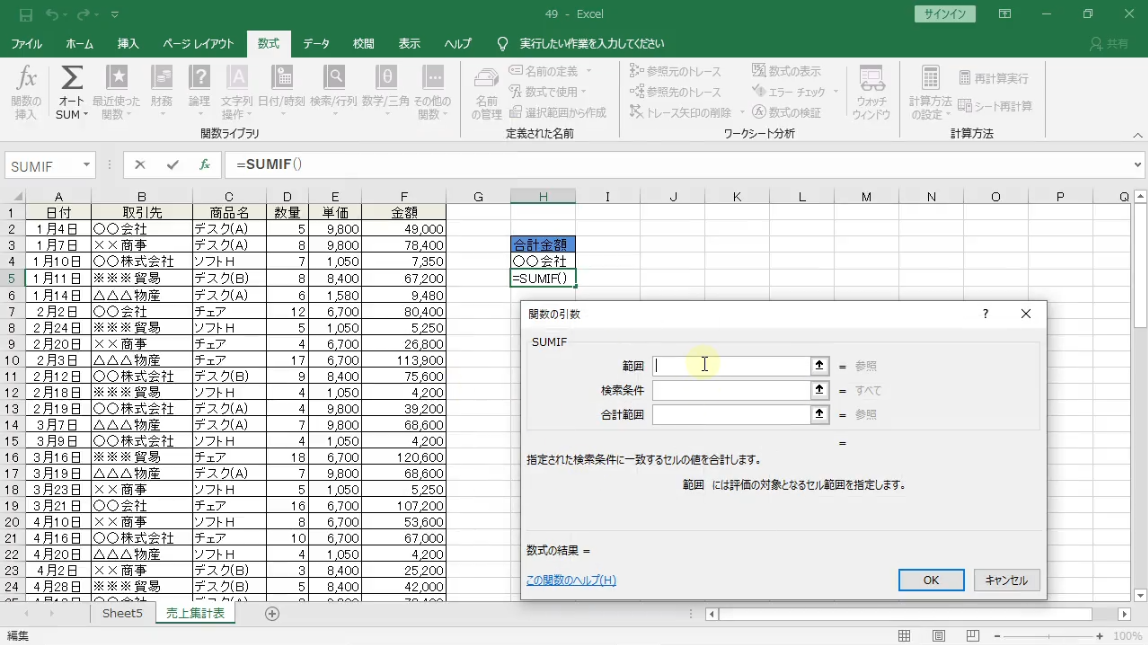Click 検索条件 range selector collapse button
This screenshot has height=645, width=1148.
pos(819,390)
